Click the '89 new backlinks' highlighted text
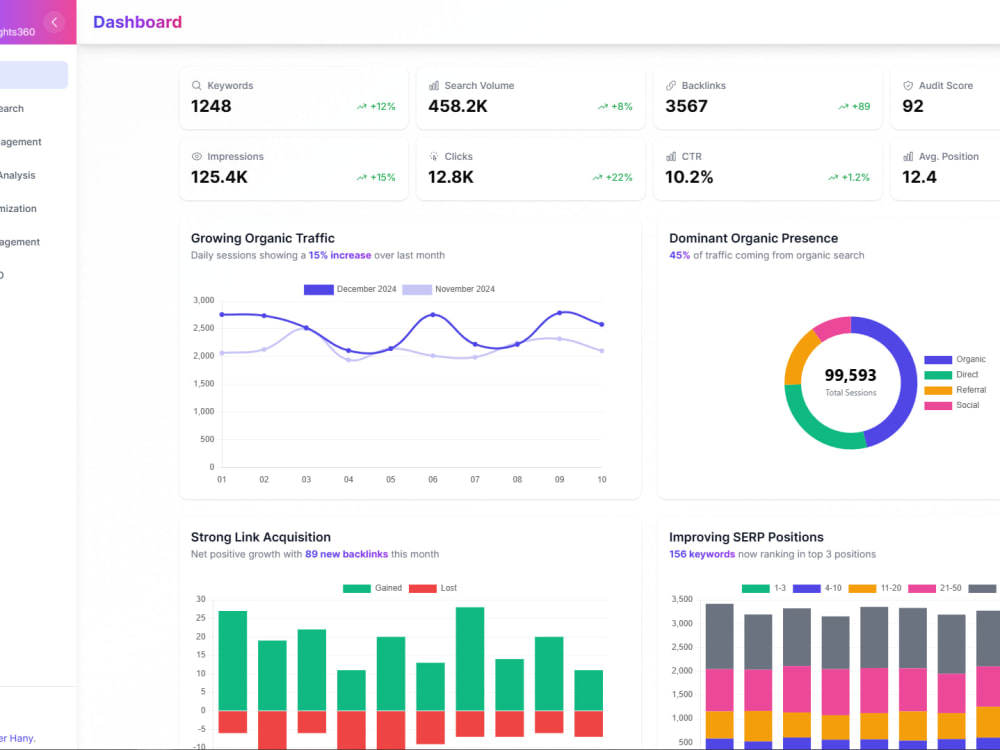The image size is (1000, 750). pos(346,554)
